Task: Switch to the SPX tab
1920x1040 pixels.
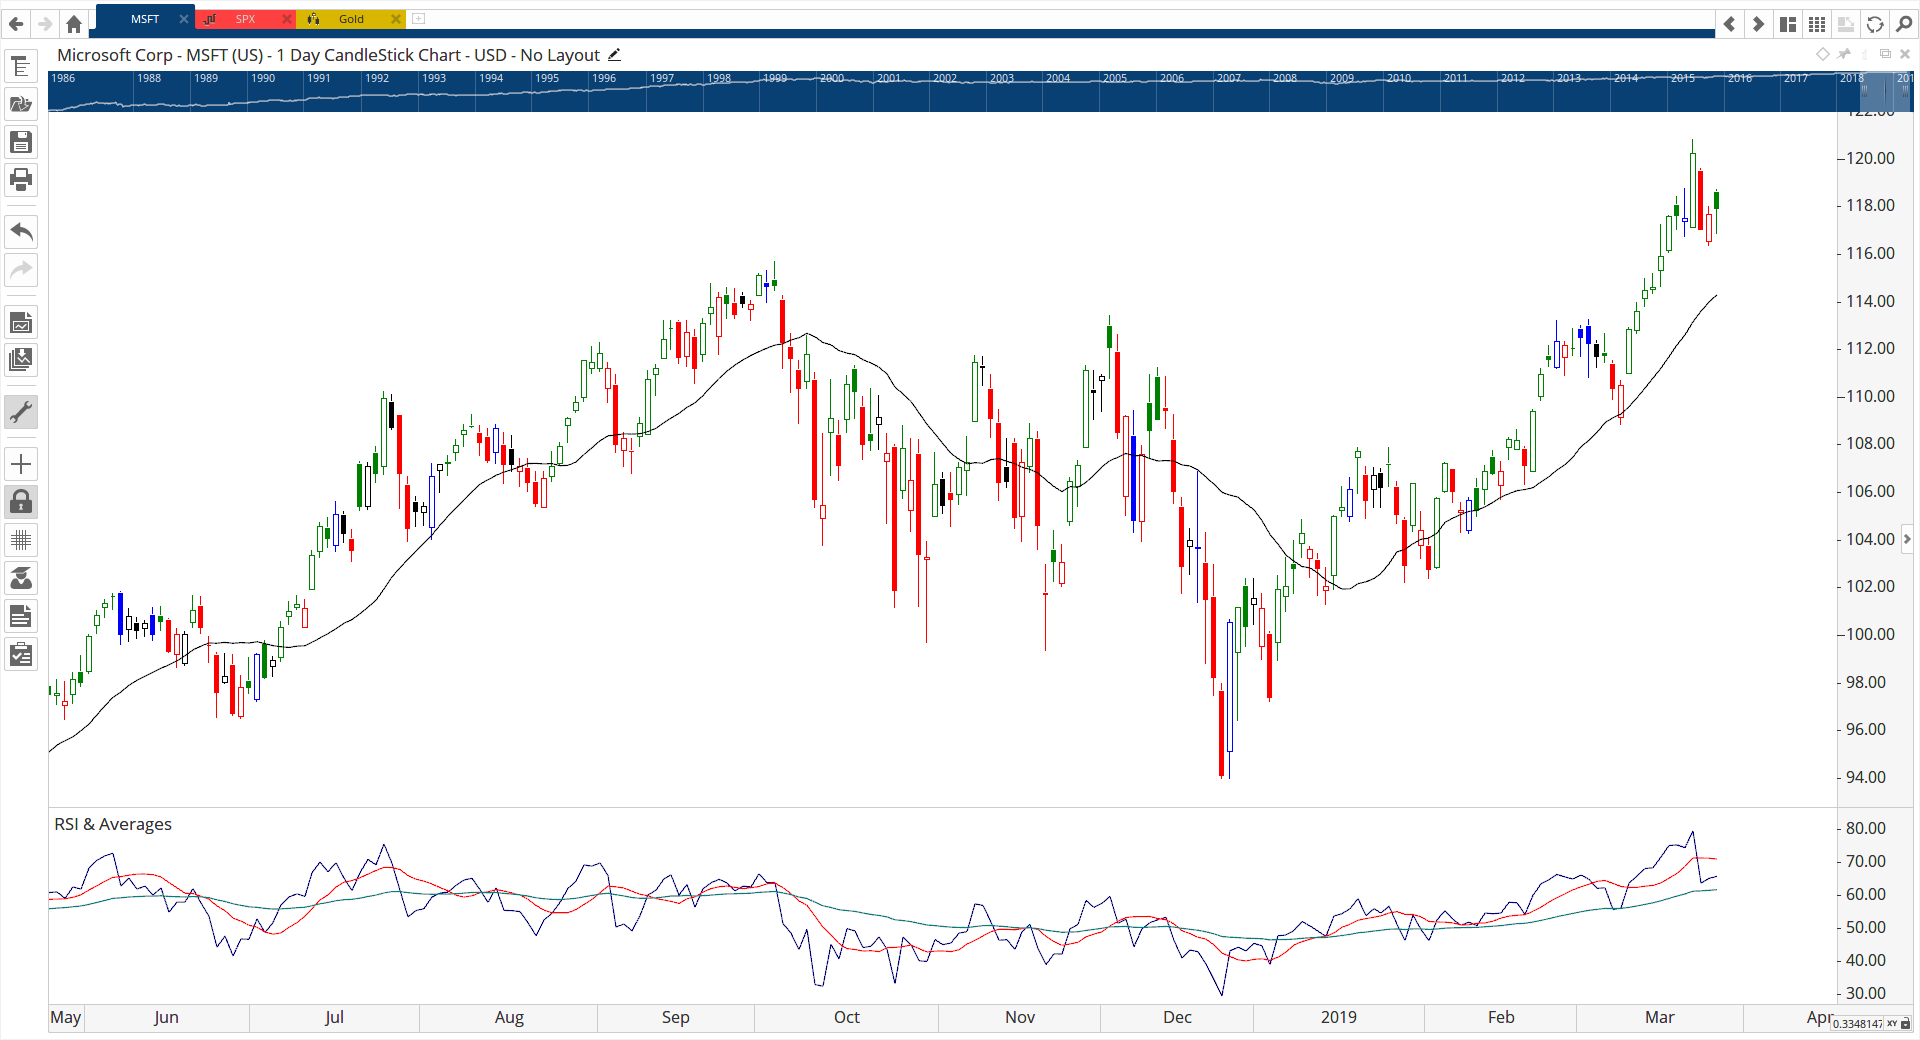Action: tap(245, 19)
